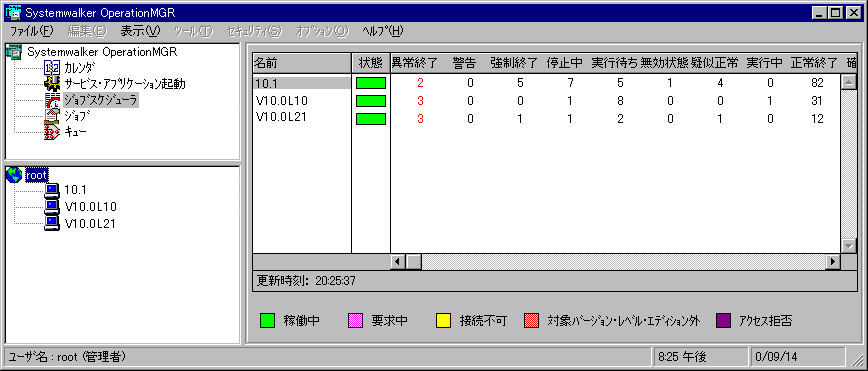The image size is (868, 371).
Task: Click the table's scroll-left arrow
Action: click(398, 261)
